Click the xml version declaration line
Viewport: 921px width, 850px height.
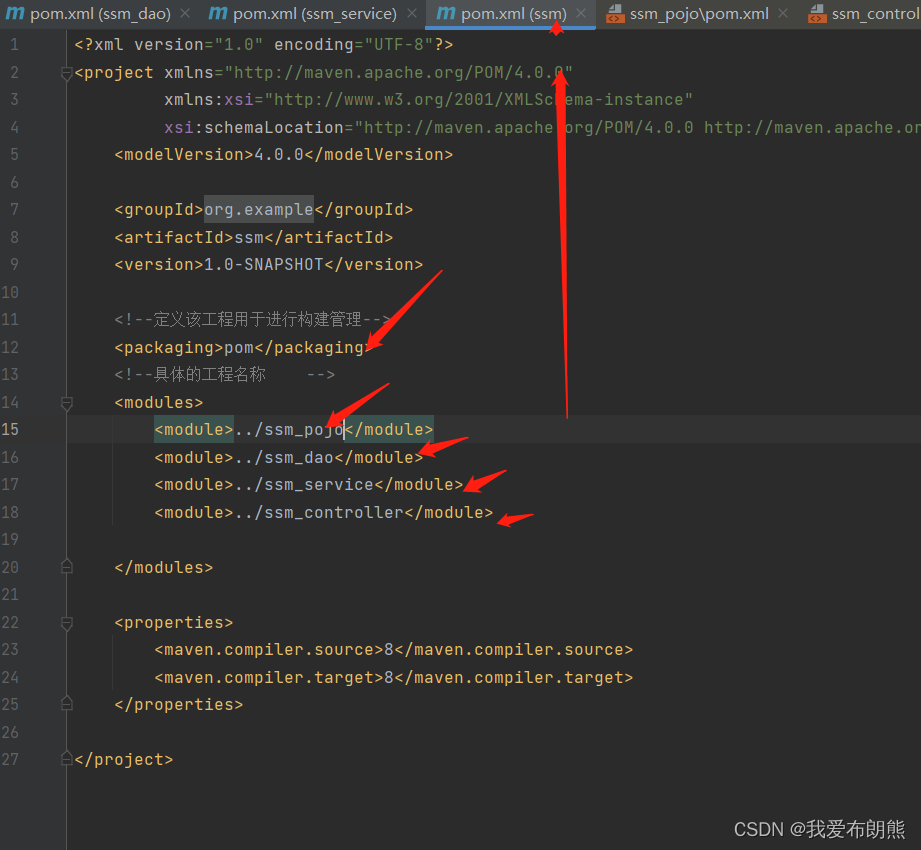click(264, 45)
